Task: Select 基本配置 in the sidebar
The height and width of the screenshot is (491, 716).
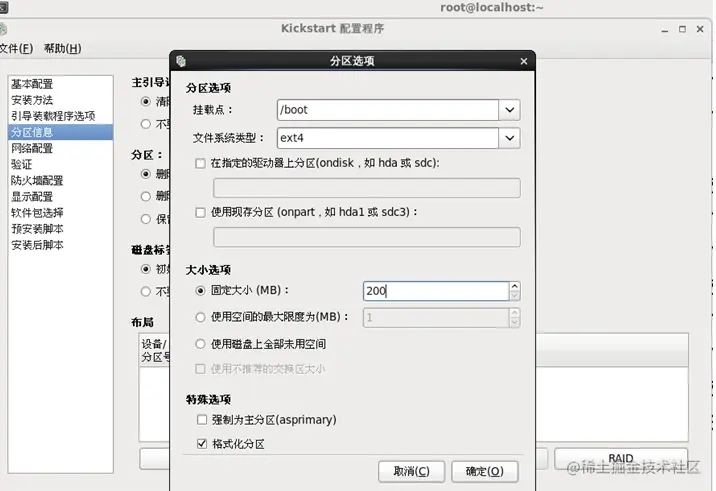Action: [x=60, y=84]
